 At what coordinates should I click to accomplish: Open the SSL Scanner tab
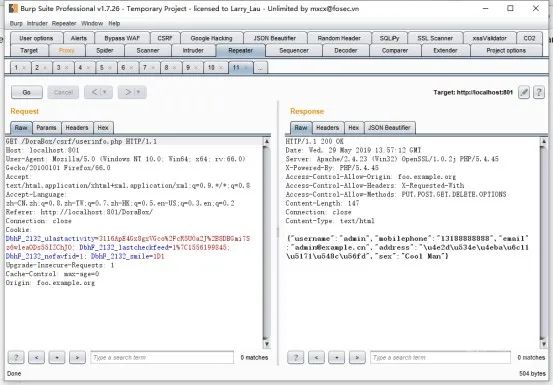(435, 38)
